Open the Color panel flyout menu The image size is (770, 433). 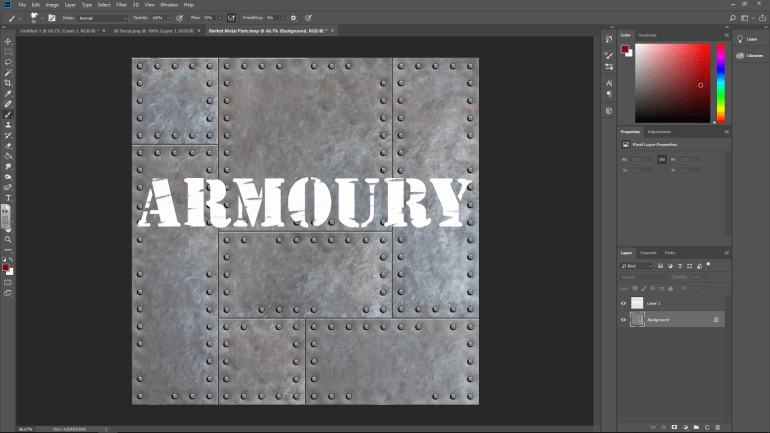pos(727,35)
